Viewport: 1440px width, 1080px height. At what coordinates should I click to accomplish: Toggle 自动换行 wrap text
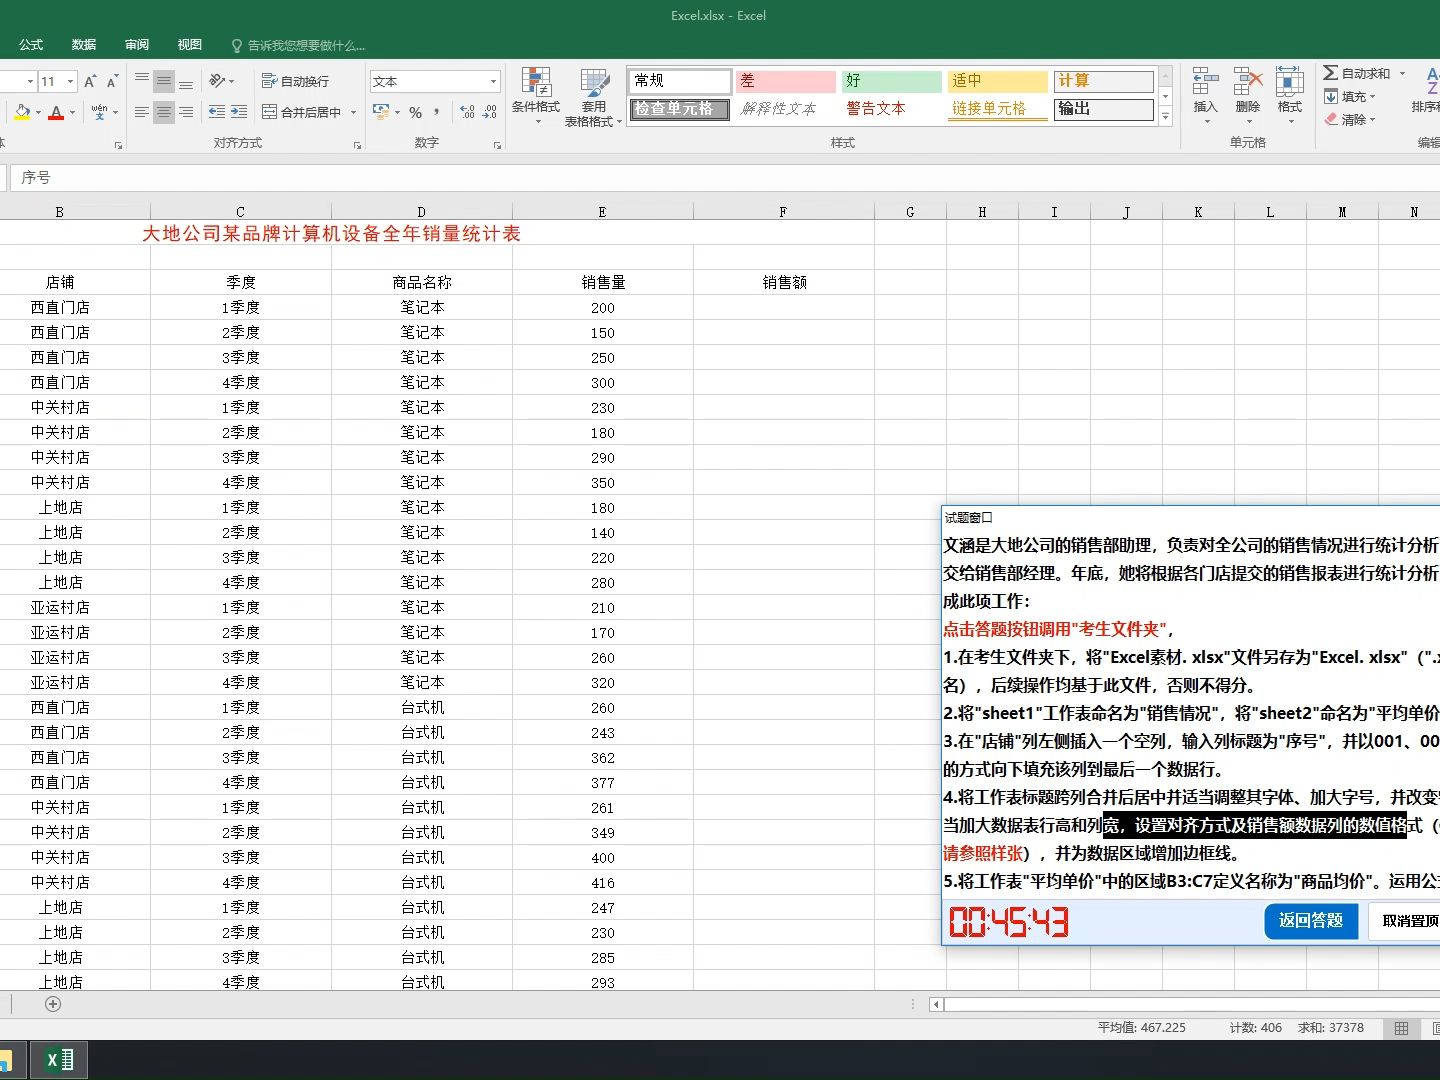295,81
